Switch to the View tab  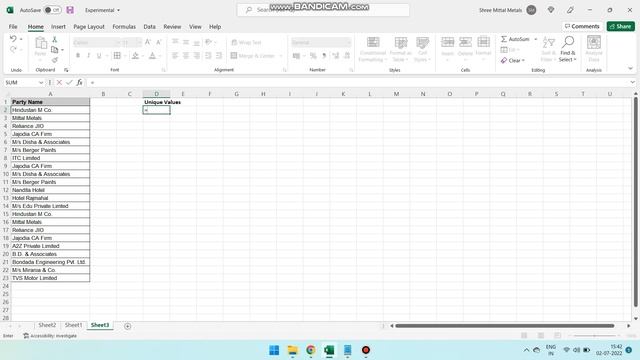(x=195, y=27)
